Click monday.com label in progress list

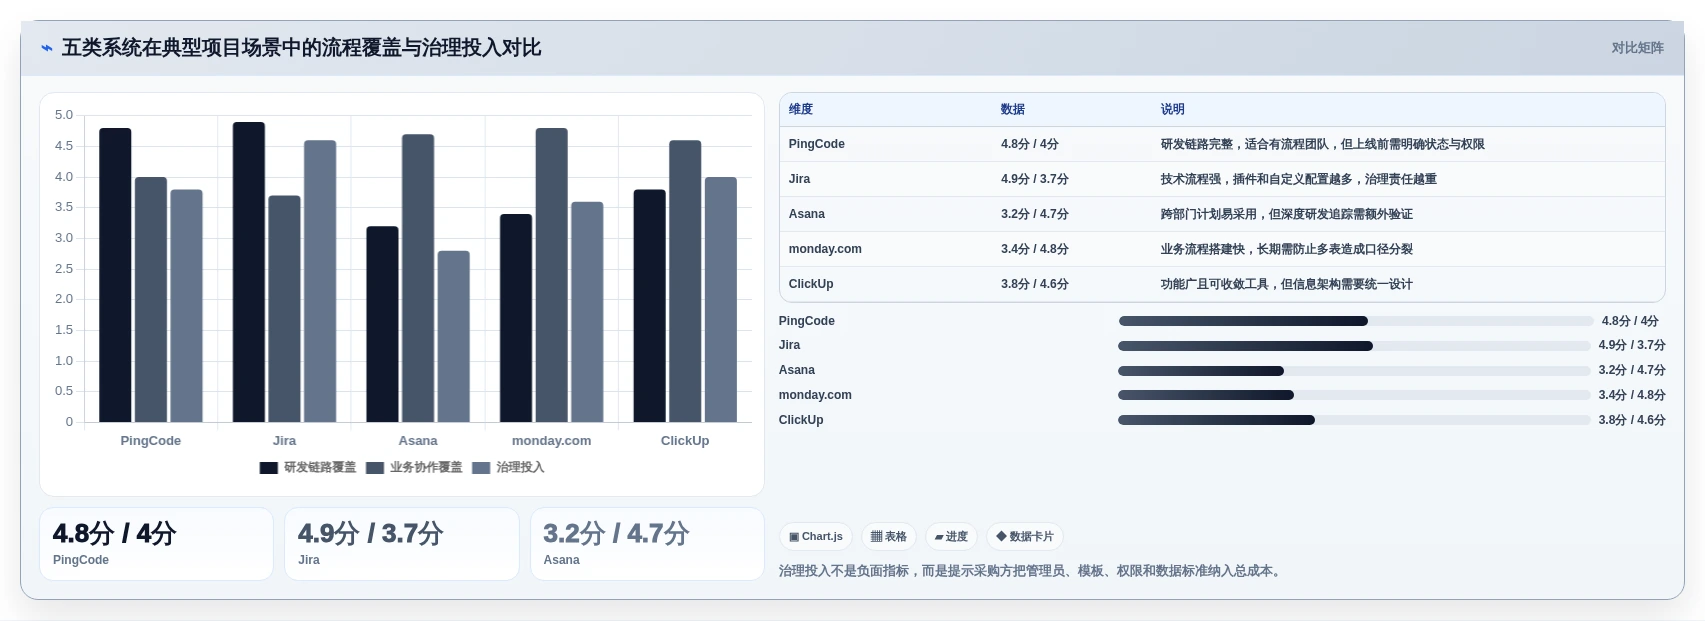(815, 395)
